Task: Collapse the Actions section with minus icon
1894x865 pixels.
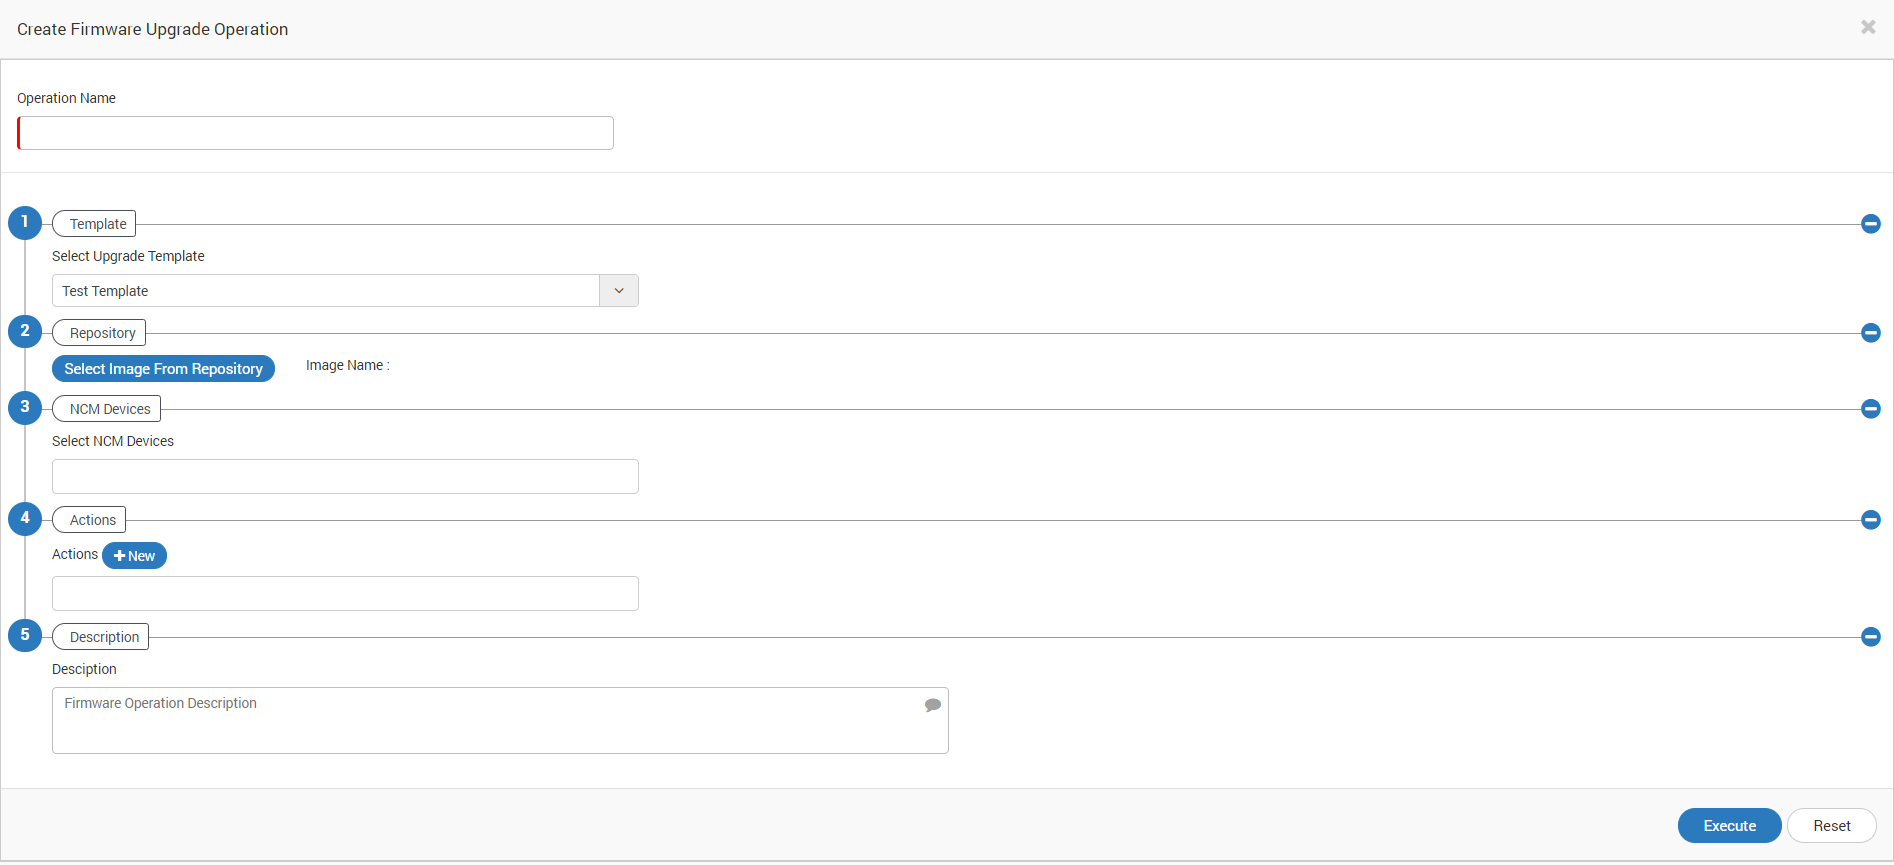Action: pos(1871,520)
